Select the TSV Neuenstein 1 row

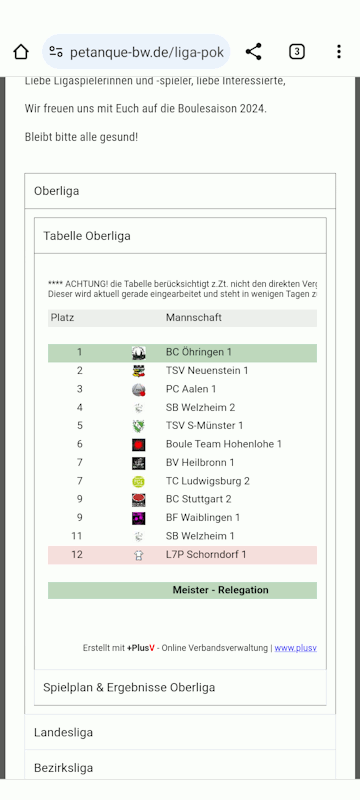pyautogui.click(x=182, y=371)
